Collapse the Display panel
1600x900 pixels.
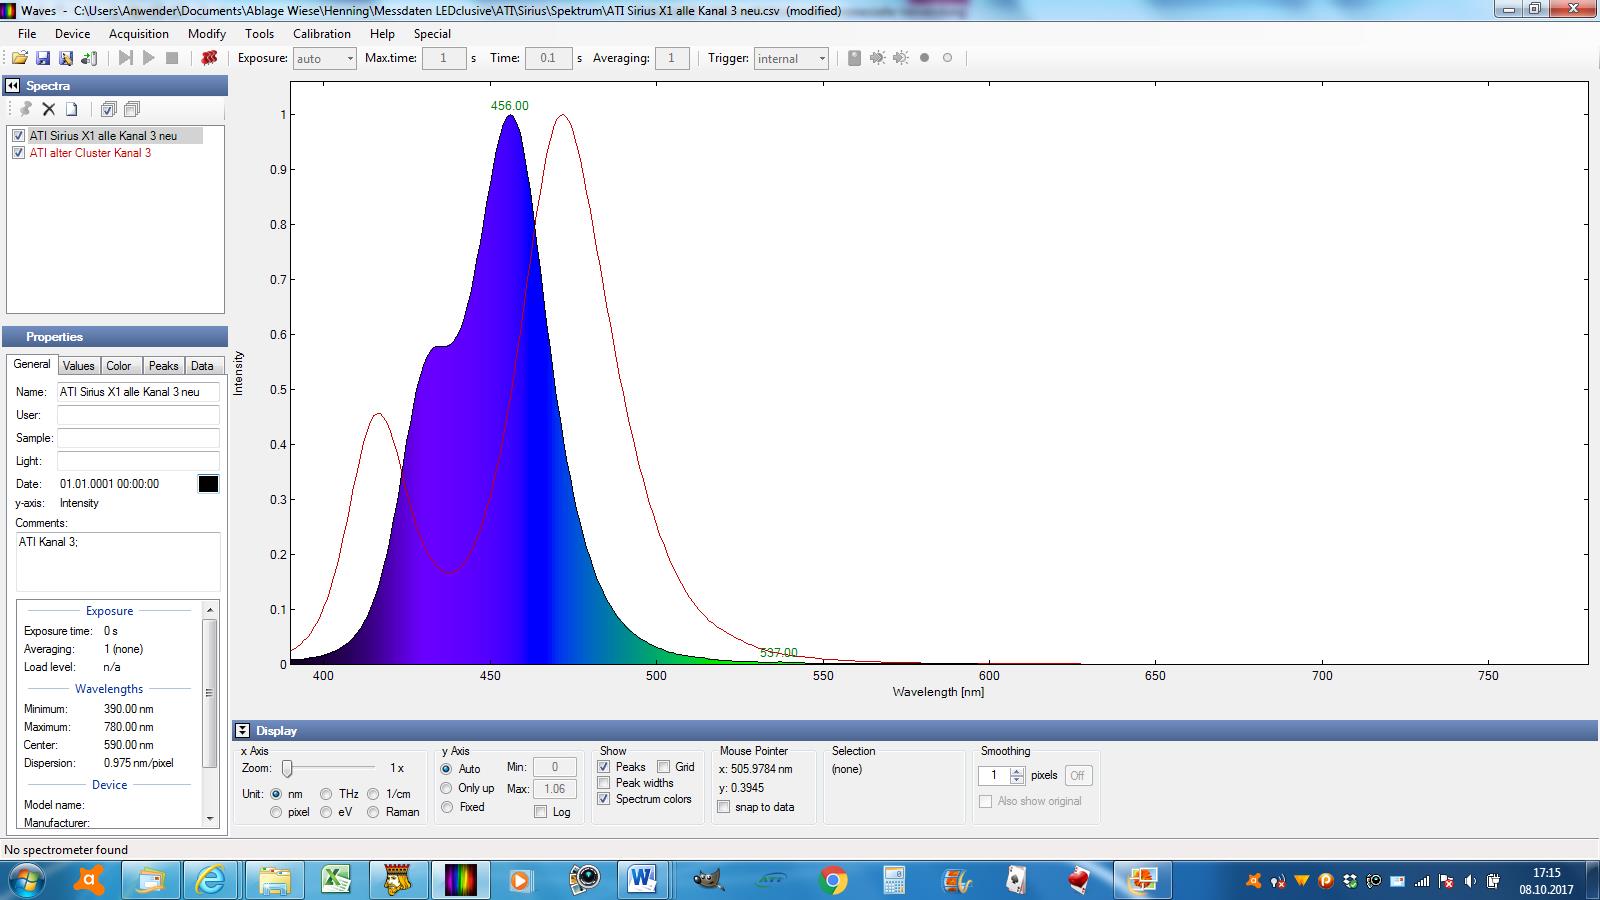243,731
